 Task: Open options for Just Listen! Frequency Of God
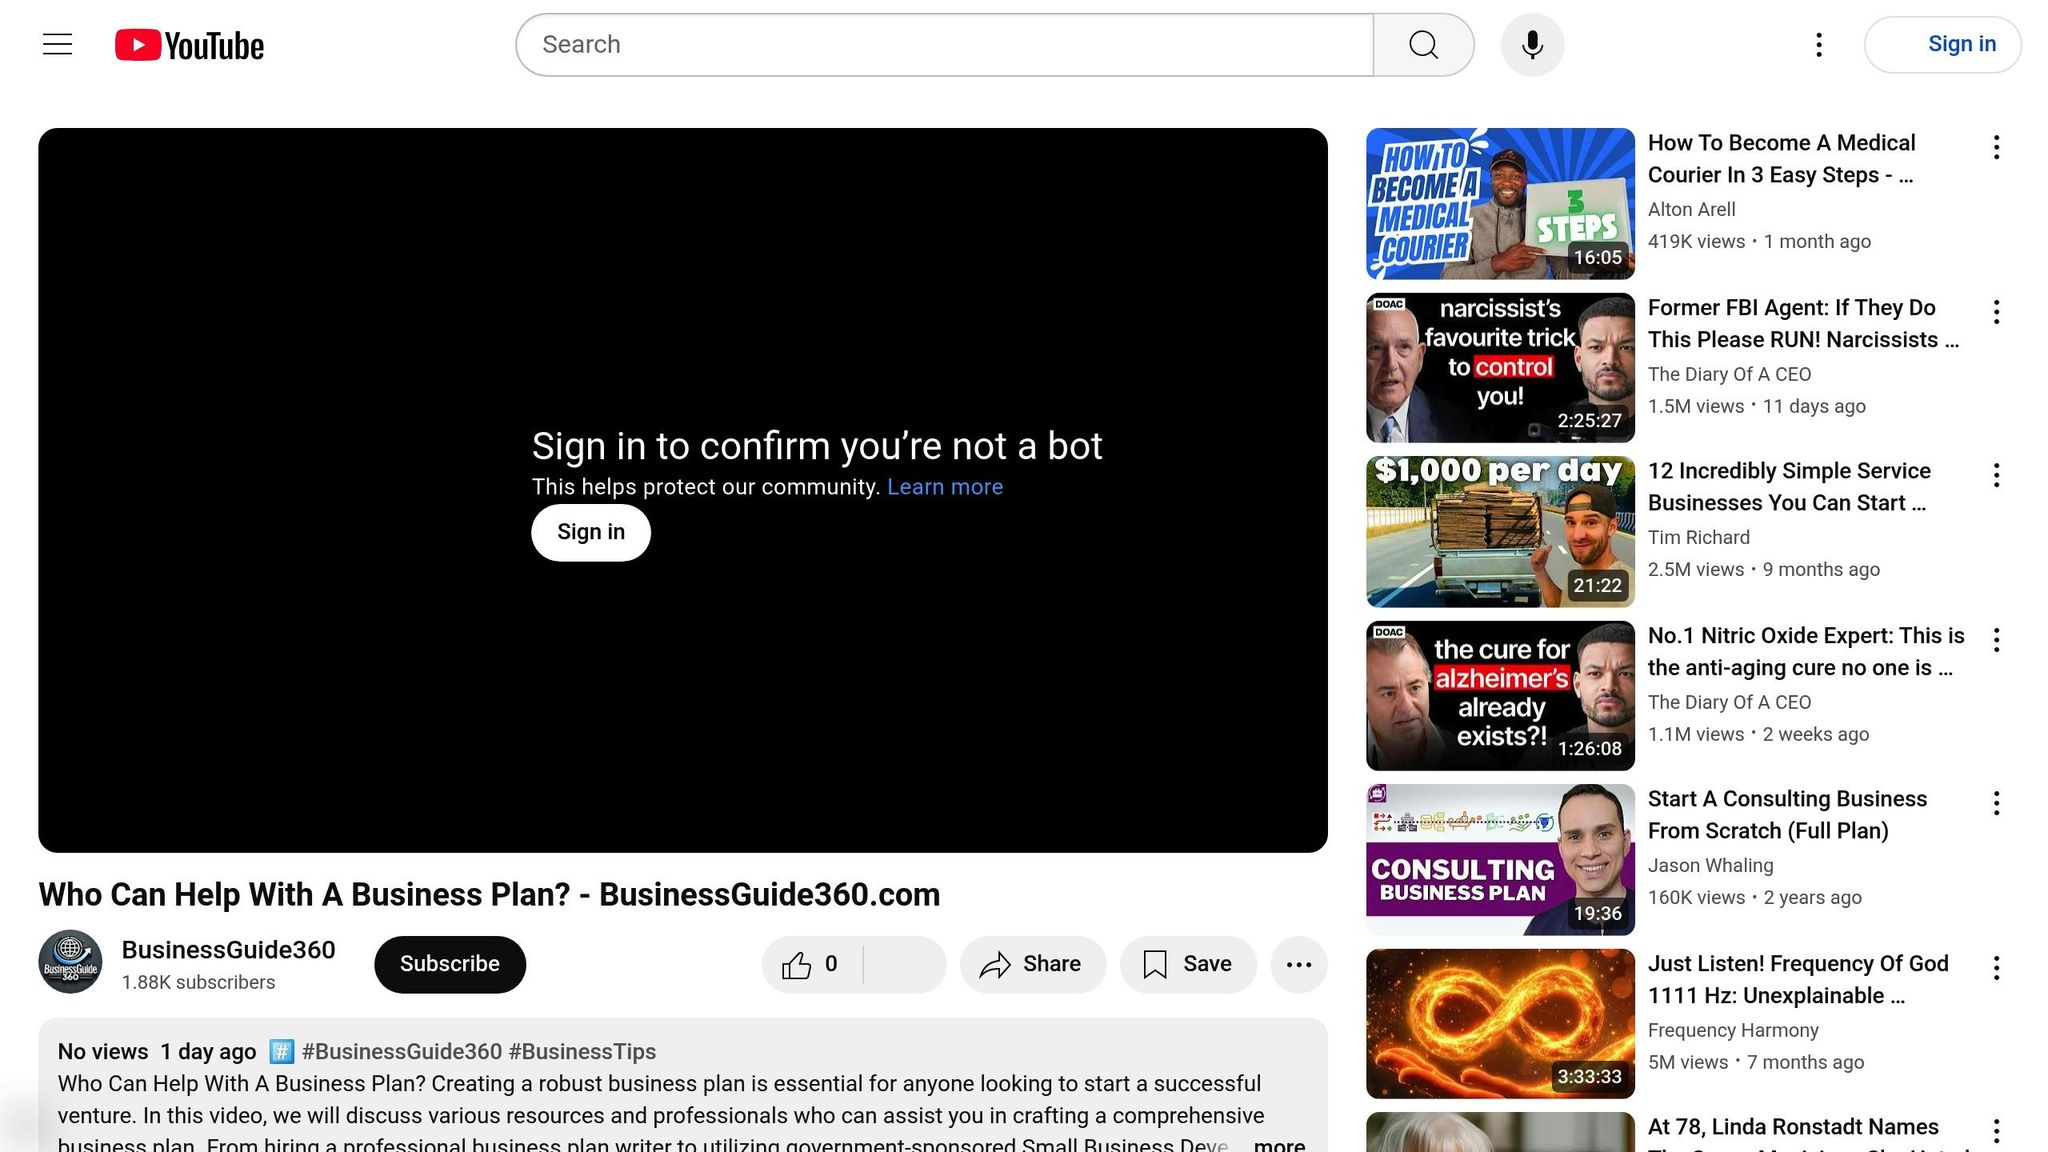coord(1996,968)
